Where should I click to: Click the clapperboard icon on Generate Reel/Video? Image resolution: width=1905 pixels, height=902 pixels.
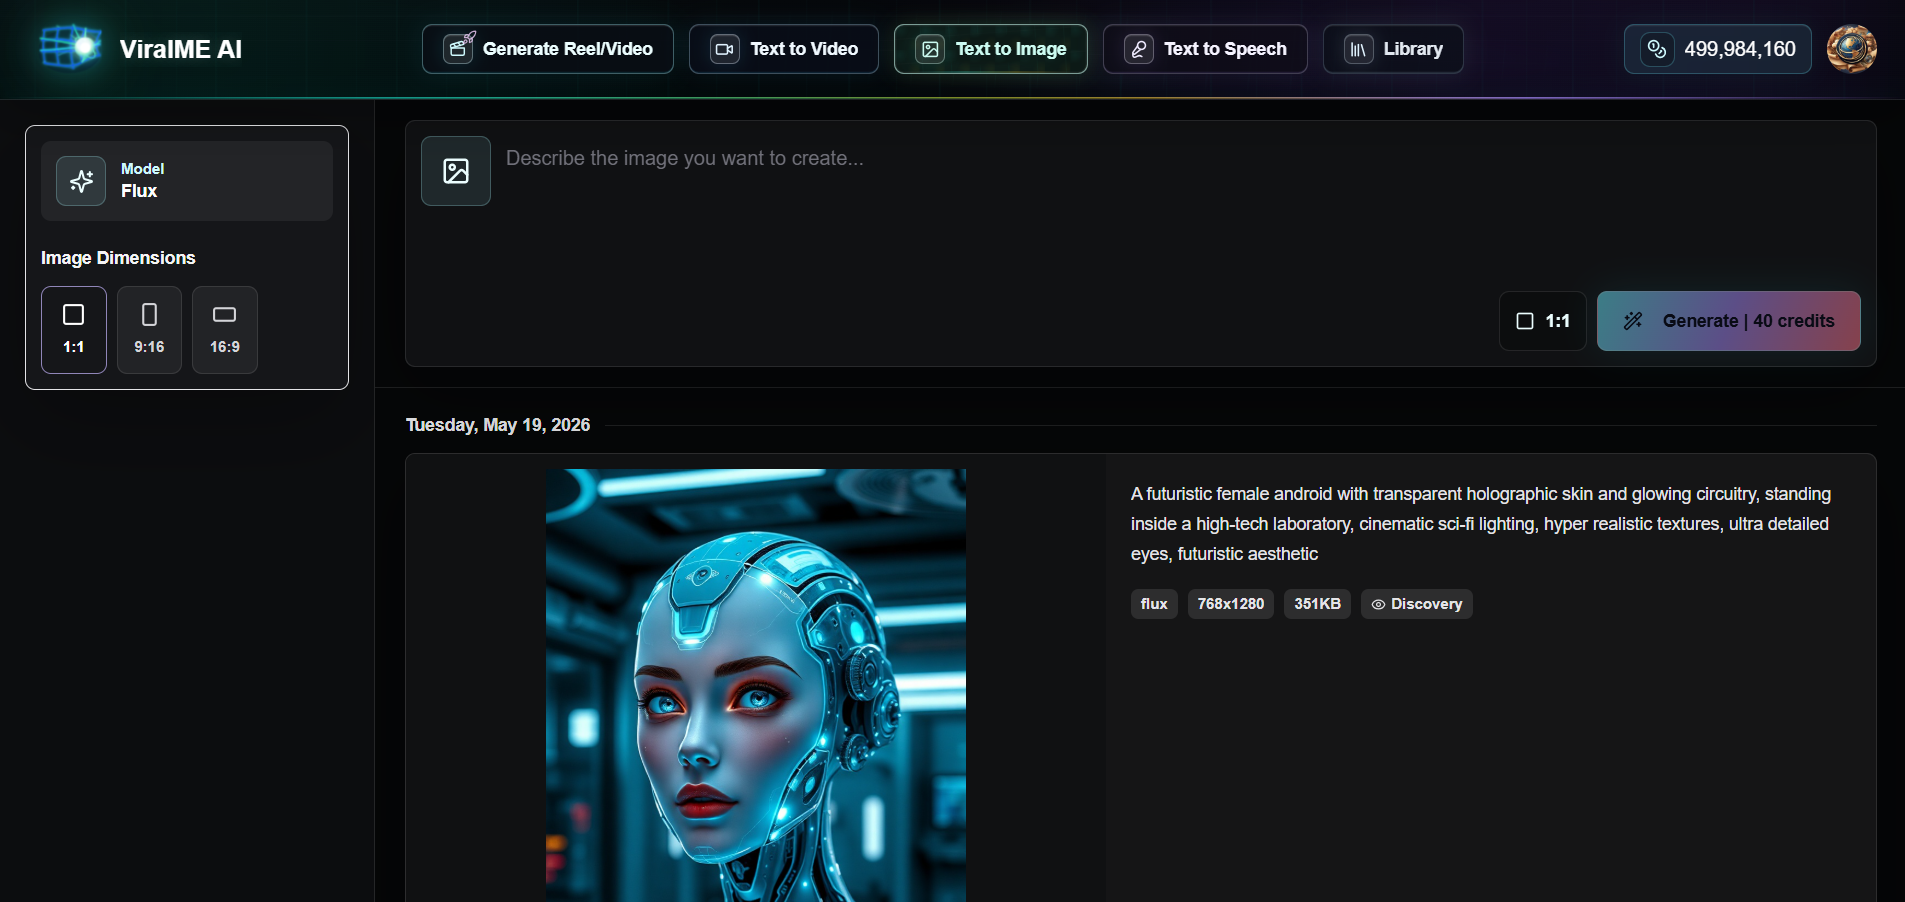click(x=459, y=47)
